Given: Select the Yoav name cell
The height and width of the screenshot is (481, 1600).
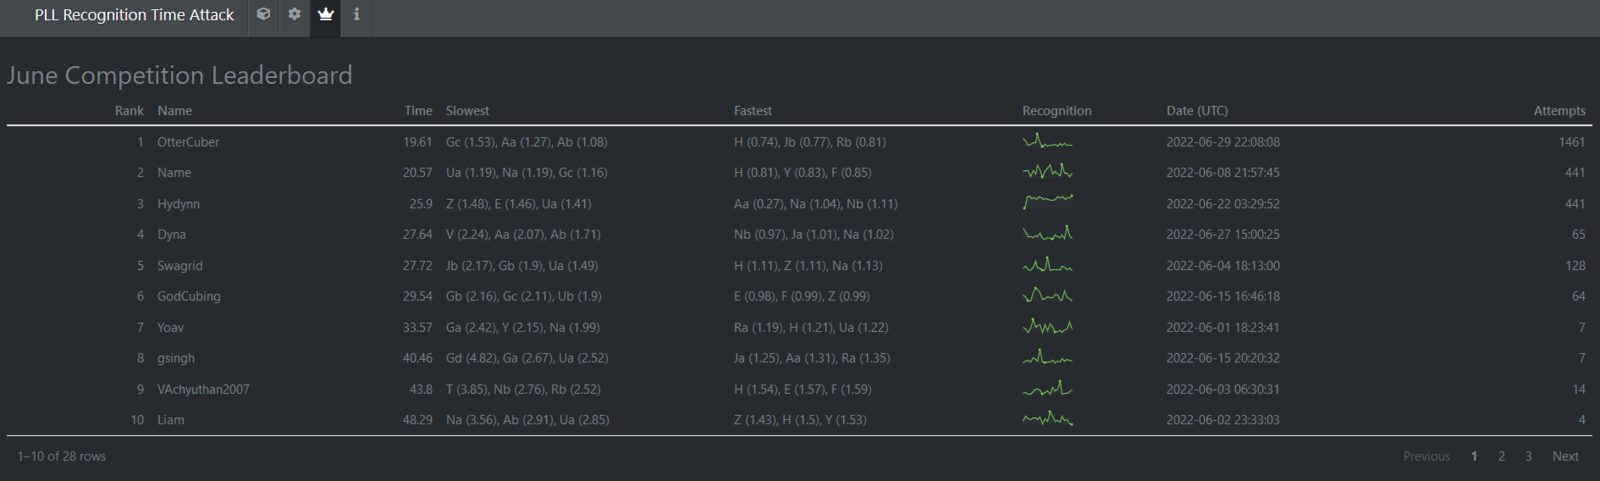Looking at the screenshot, I should coord(170,327).
